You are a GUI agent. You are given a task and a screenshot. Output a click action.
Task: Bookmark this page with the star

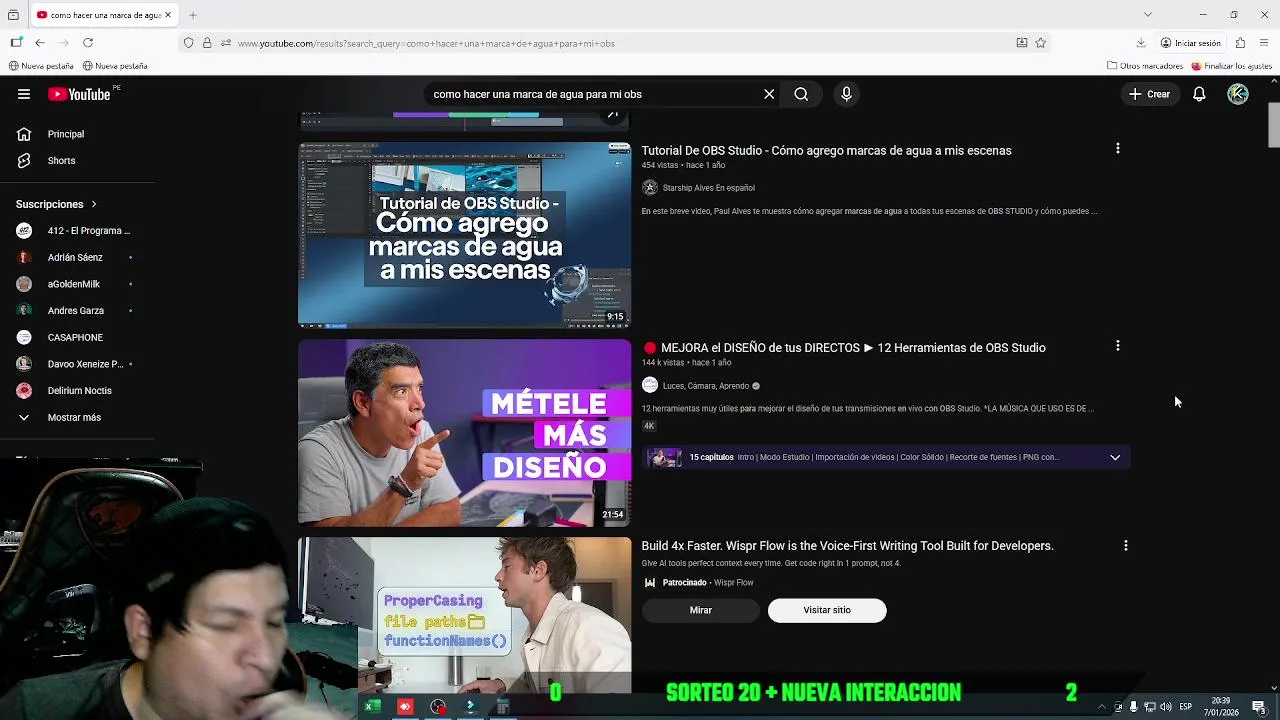tap(1041, 43)
